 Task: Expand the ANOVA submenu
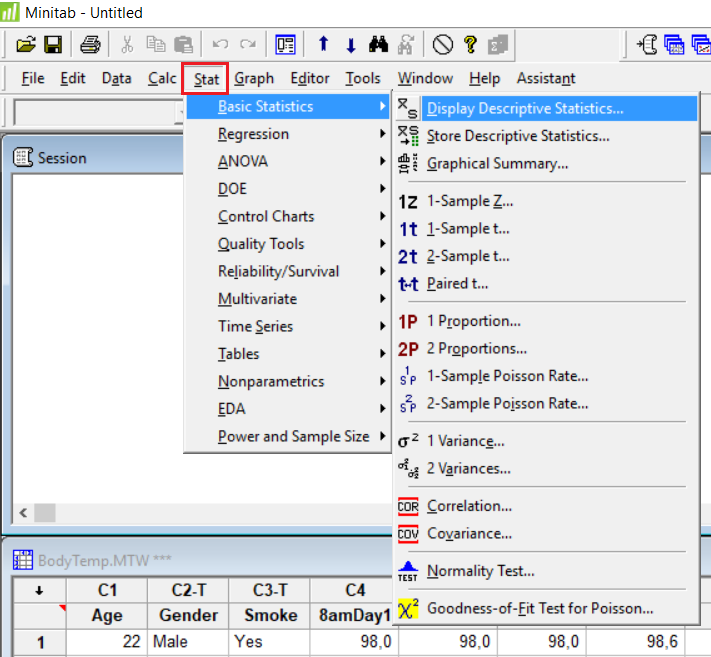[287, 161]
